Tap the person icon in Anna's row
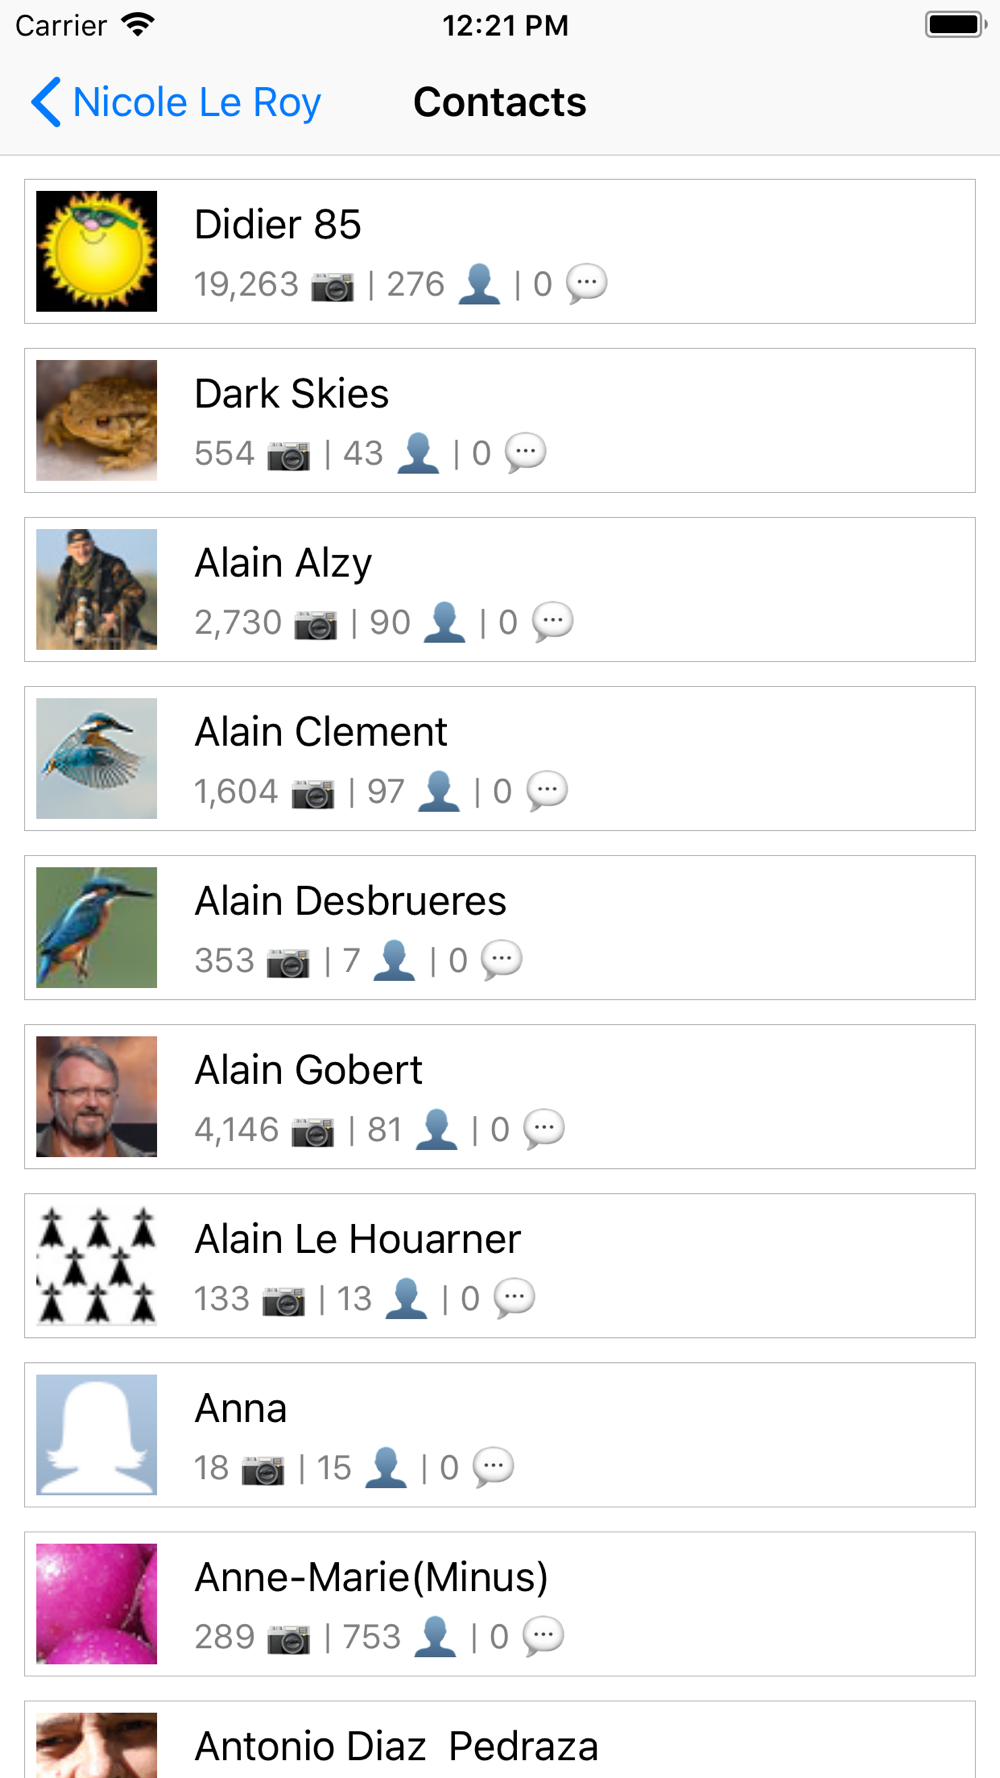The image size is (1000, 1778). tap(386, 1468)
